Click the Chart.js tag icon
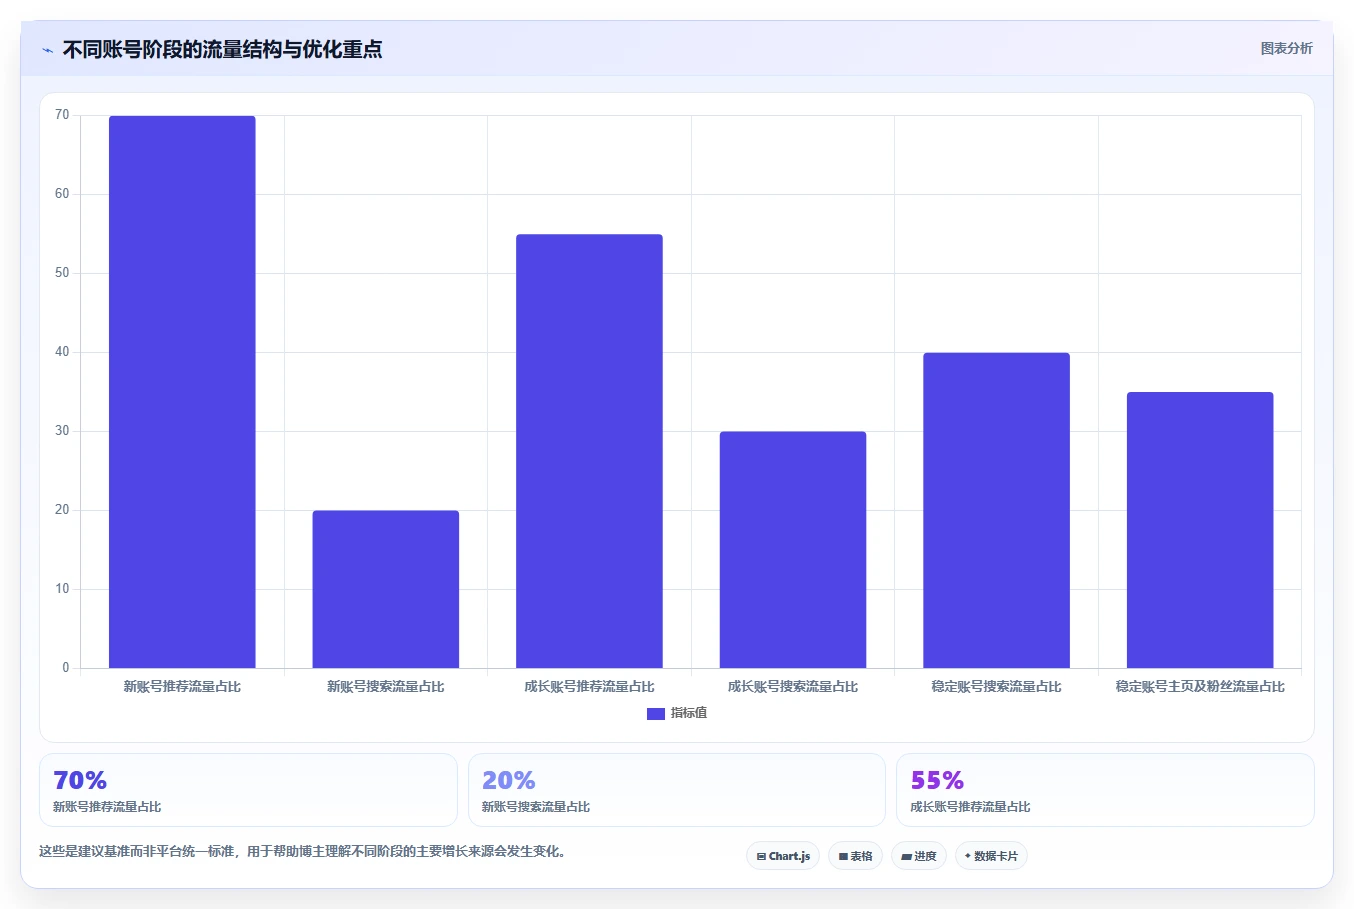The height and width of the screenshot is (909, 1354). [x=761, y=857]
